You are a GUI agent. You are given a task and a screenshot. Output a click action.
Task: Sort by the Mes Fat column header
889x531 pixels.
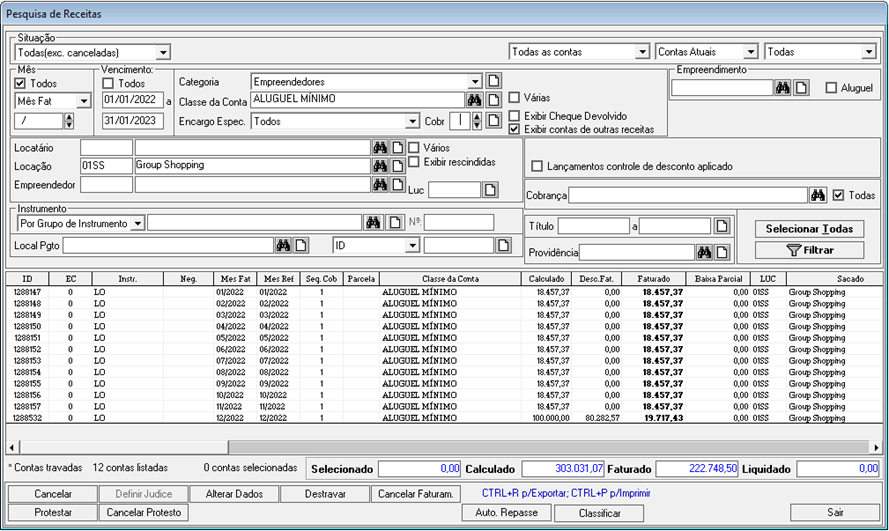pyautogui.click(x=235, y=279)
